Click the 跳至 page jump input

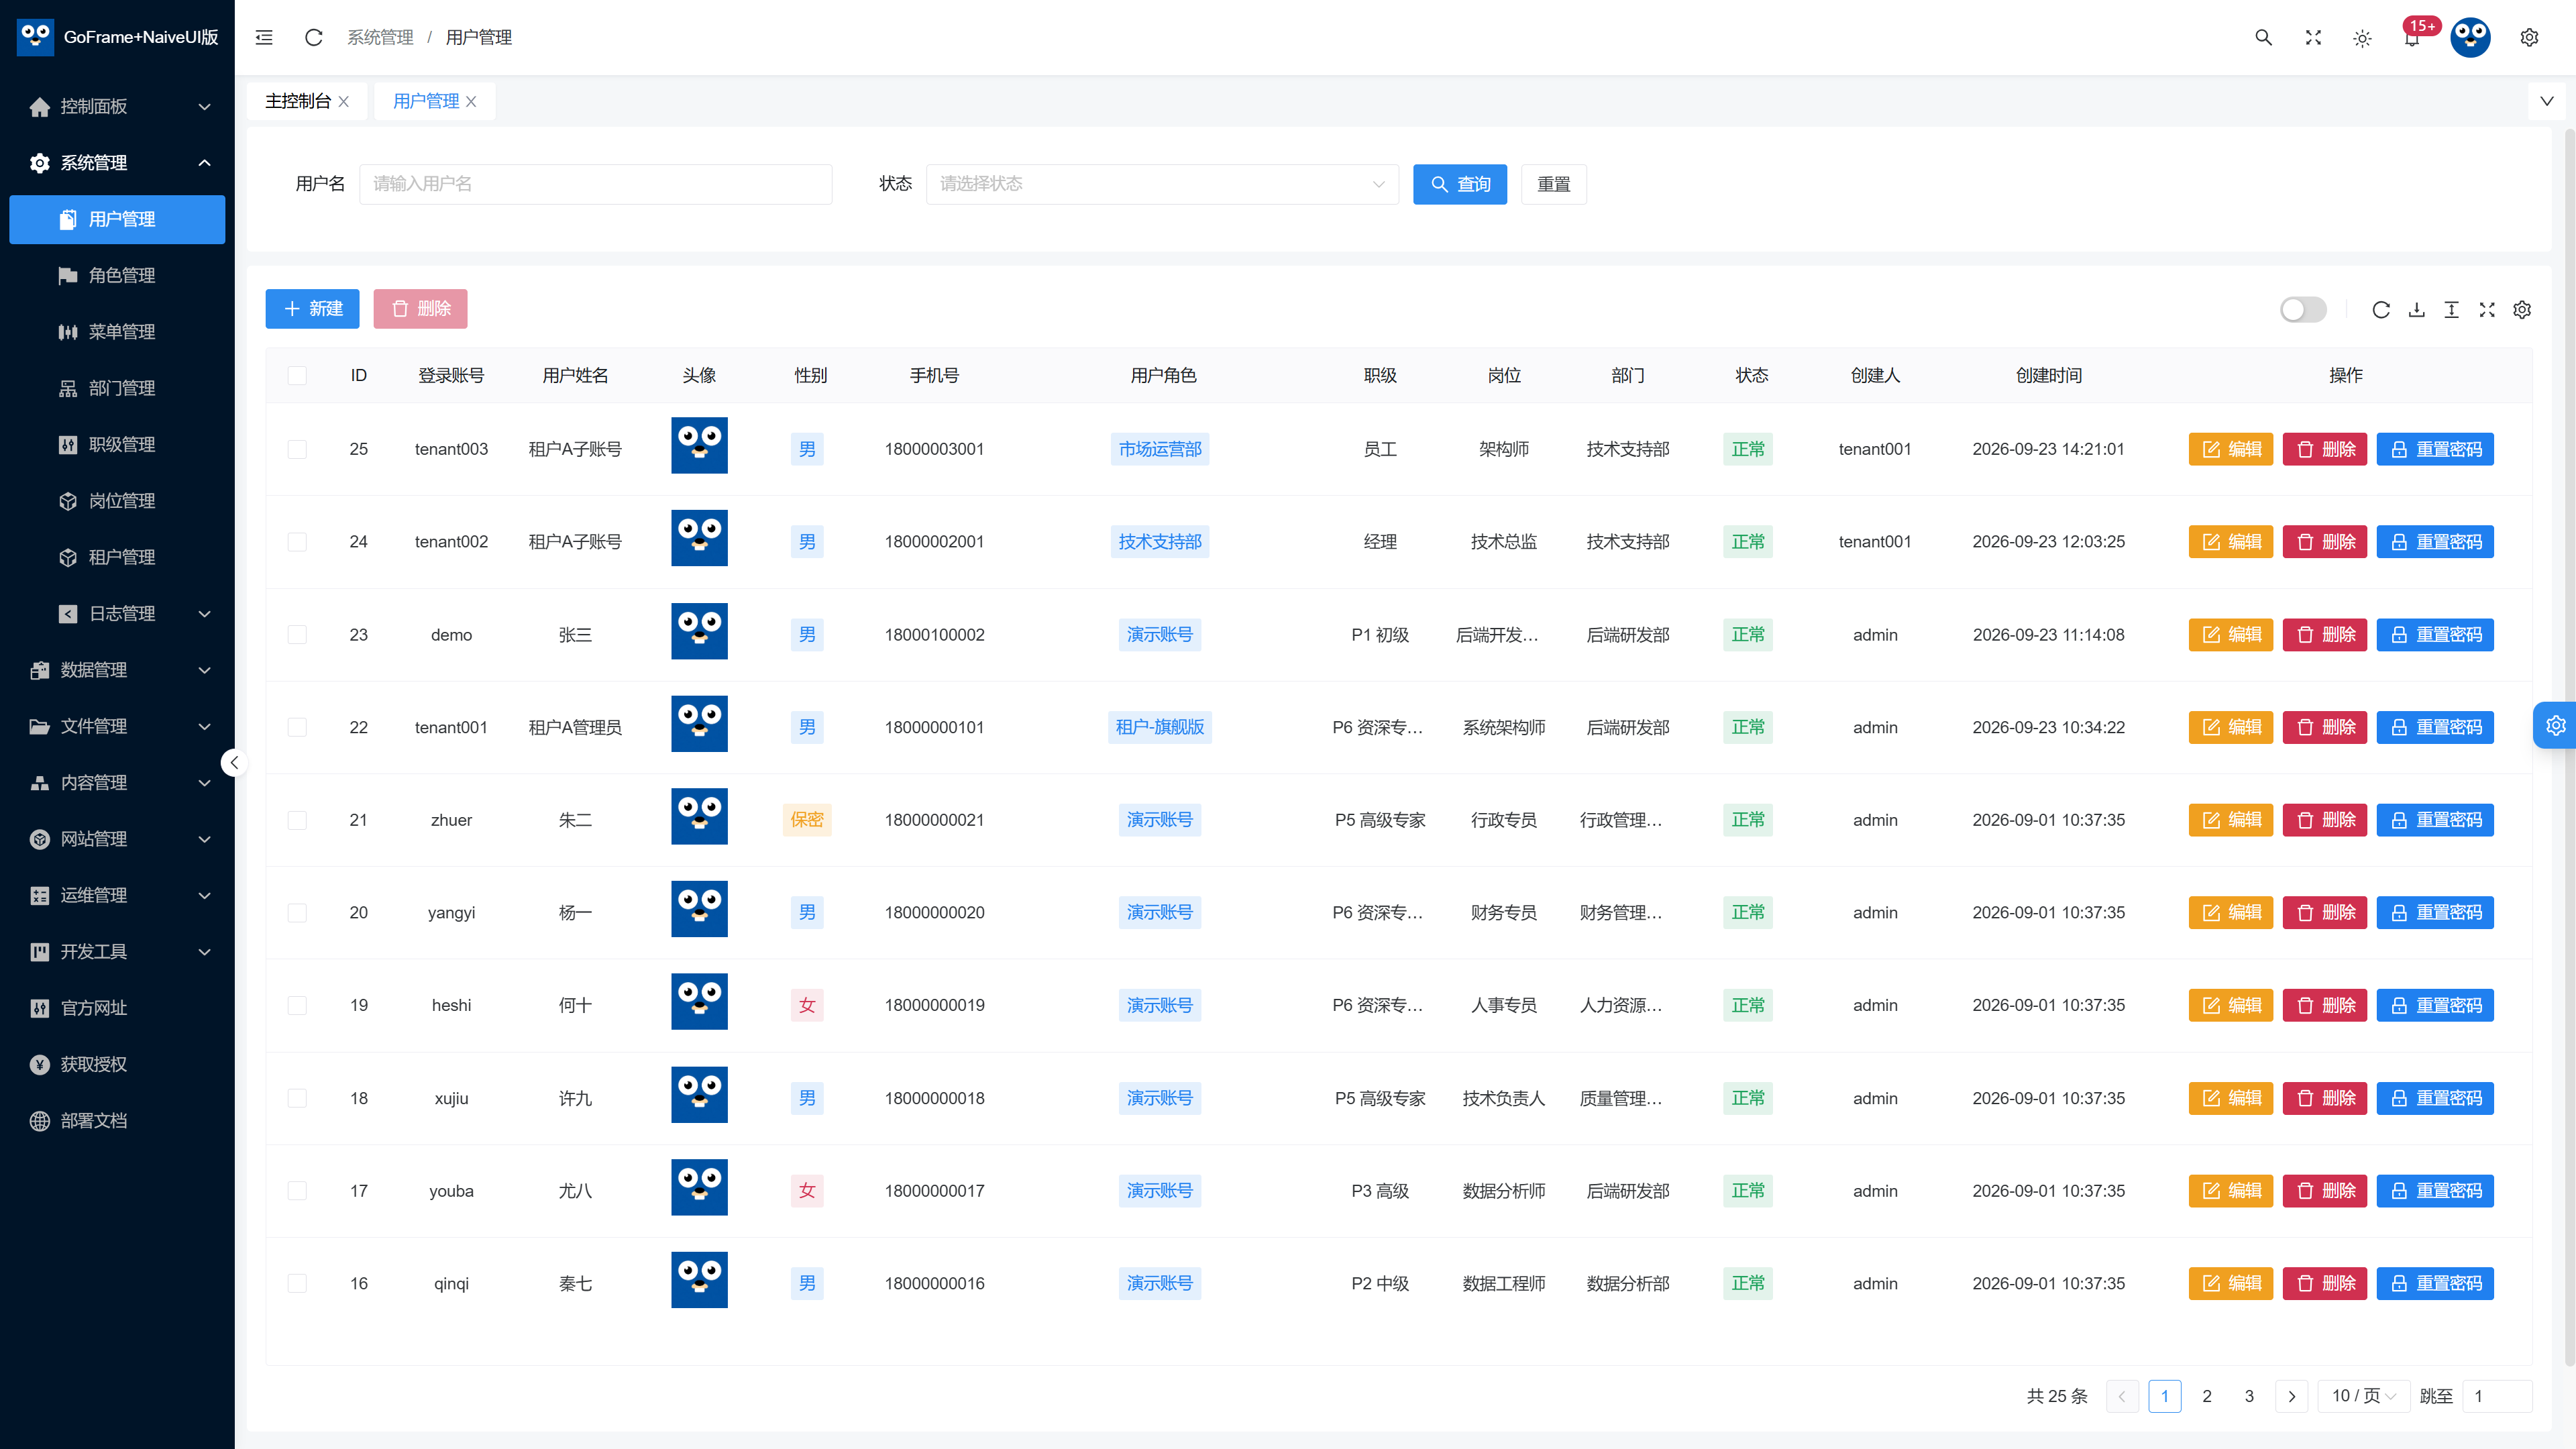click(2496, 1396)
